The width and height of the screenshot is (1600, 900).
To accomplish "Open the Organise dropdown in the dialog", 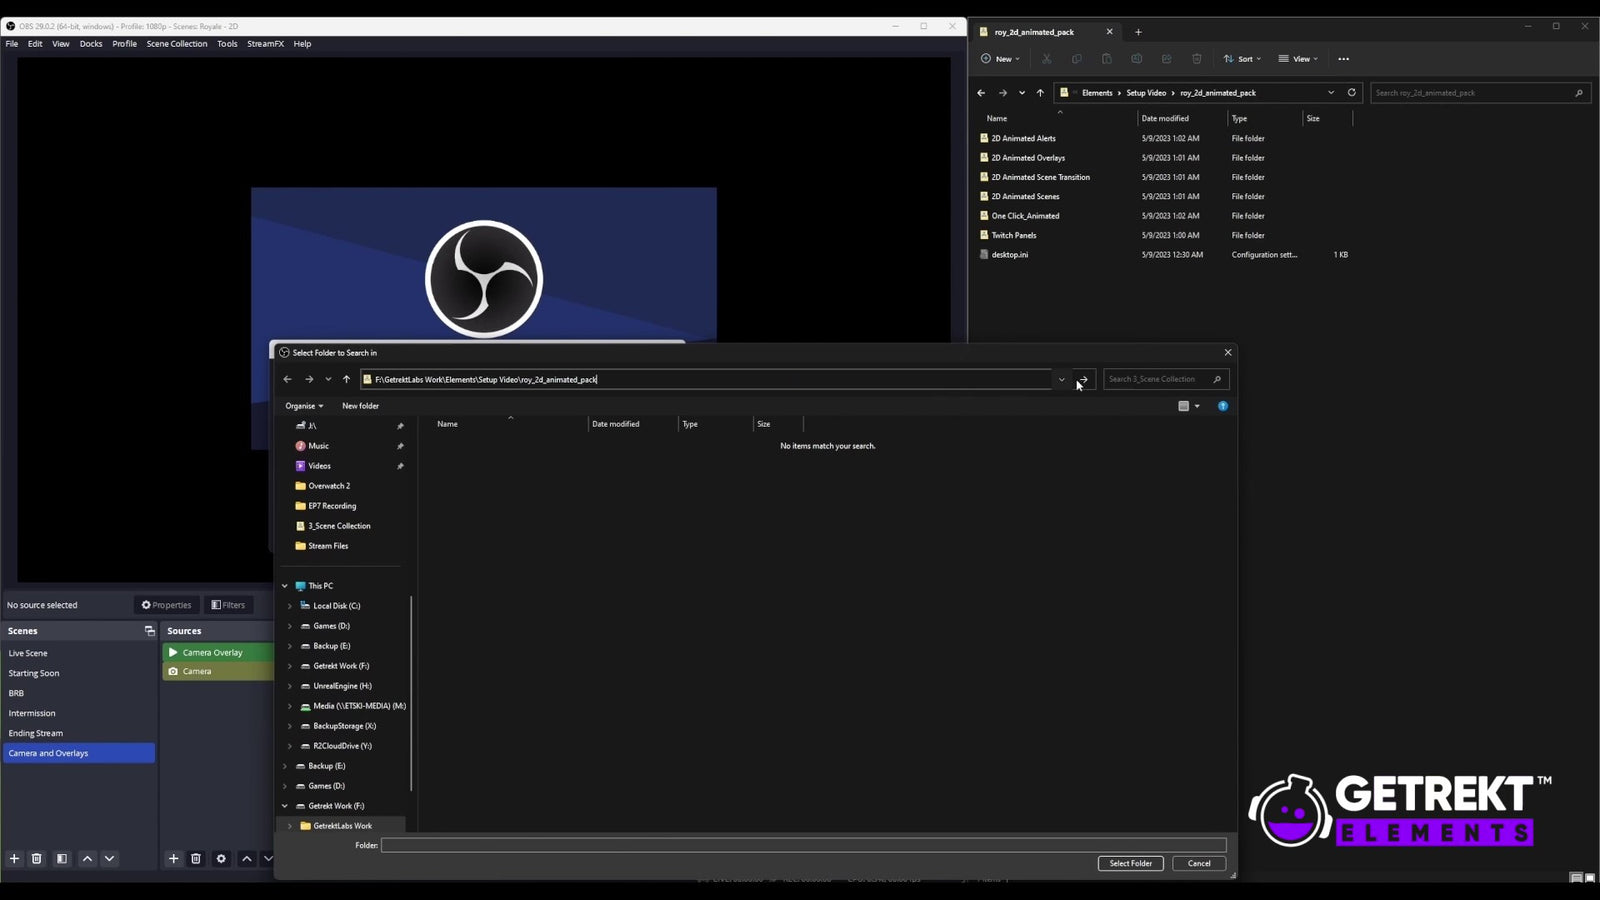I will [x=304, y=406].
